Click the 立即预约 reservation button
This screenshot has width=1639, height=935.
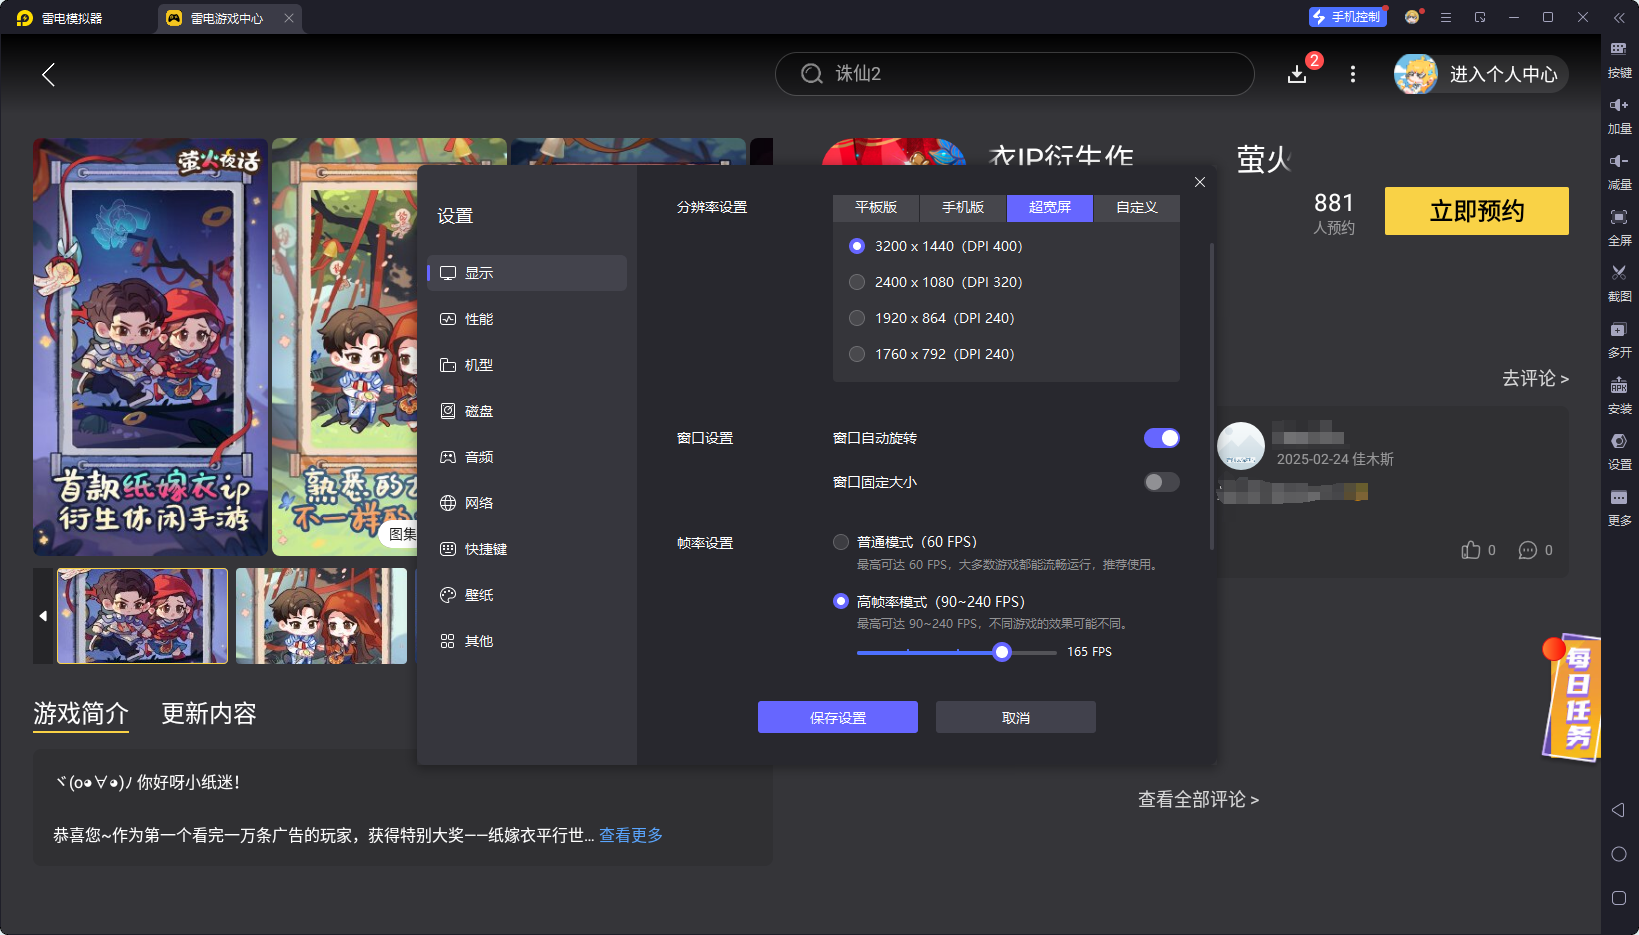[1476, 211]
